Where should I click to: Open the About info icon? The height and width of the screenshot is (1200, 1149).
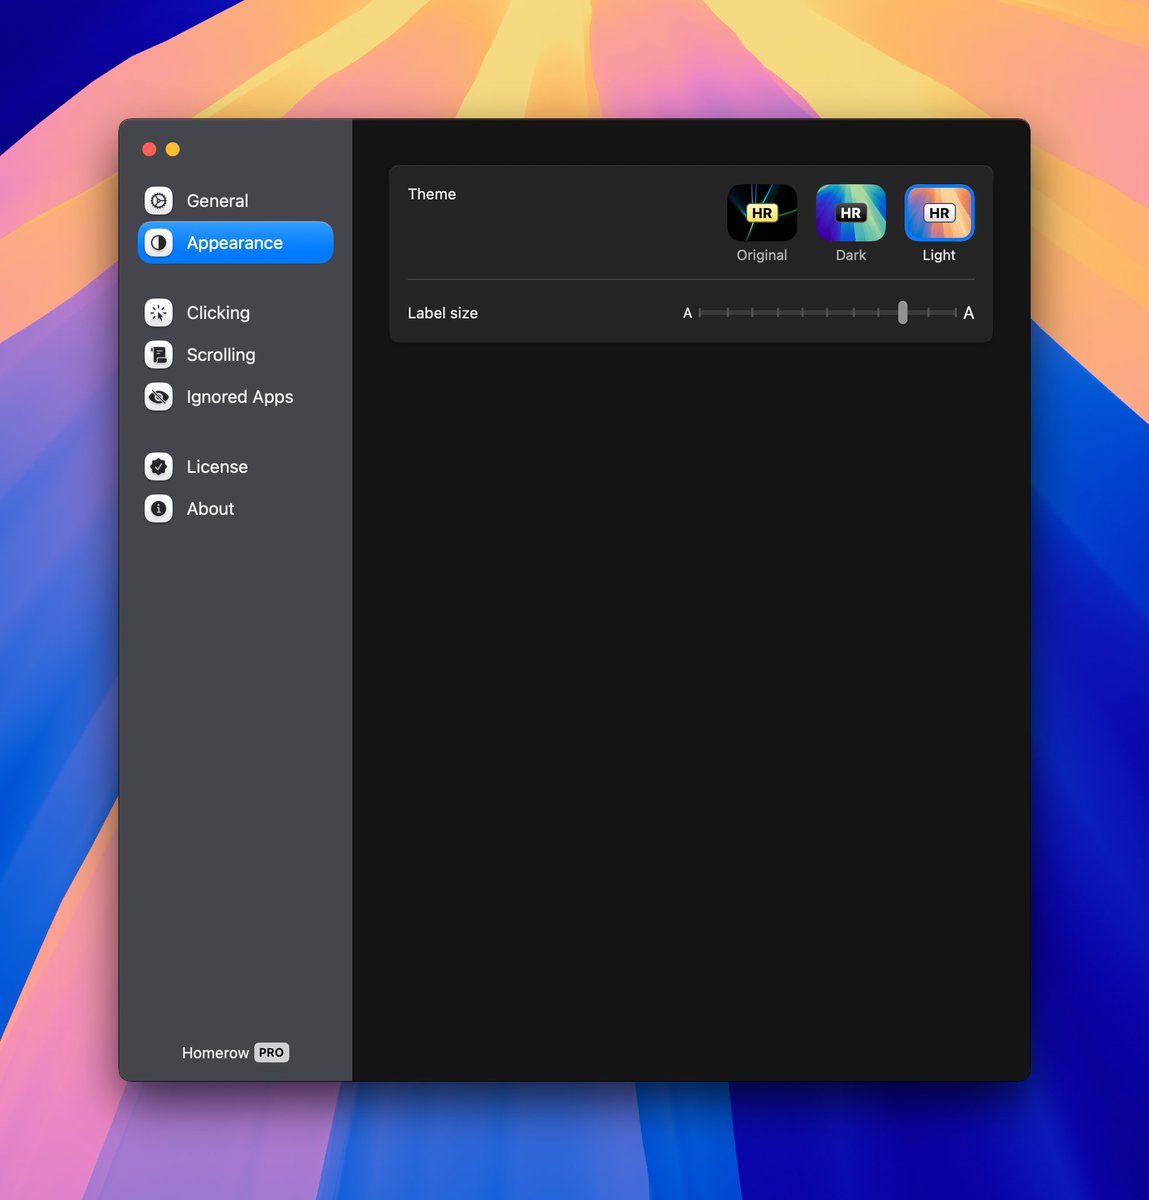point(158,508)
